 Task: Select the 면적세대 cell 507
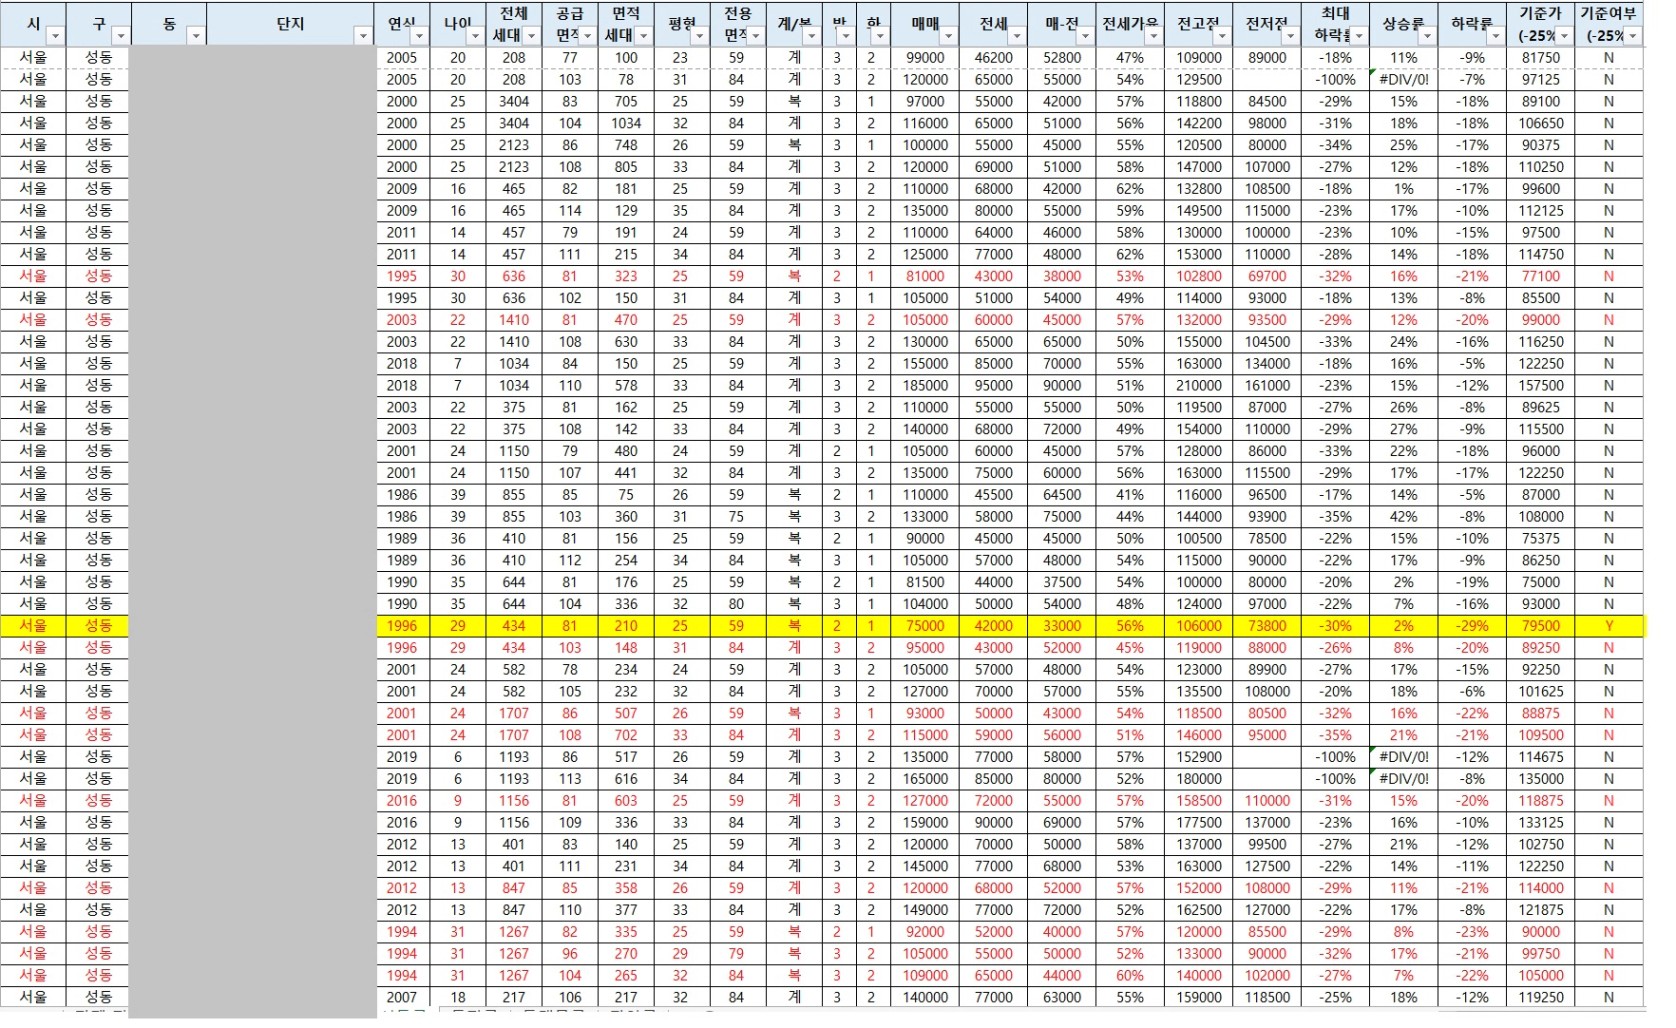point(626,714)
